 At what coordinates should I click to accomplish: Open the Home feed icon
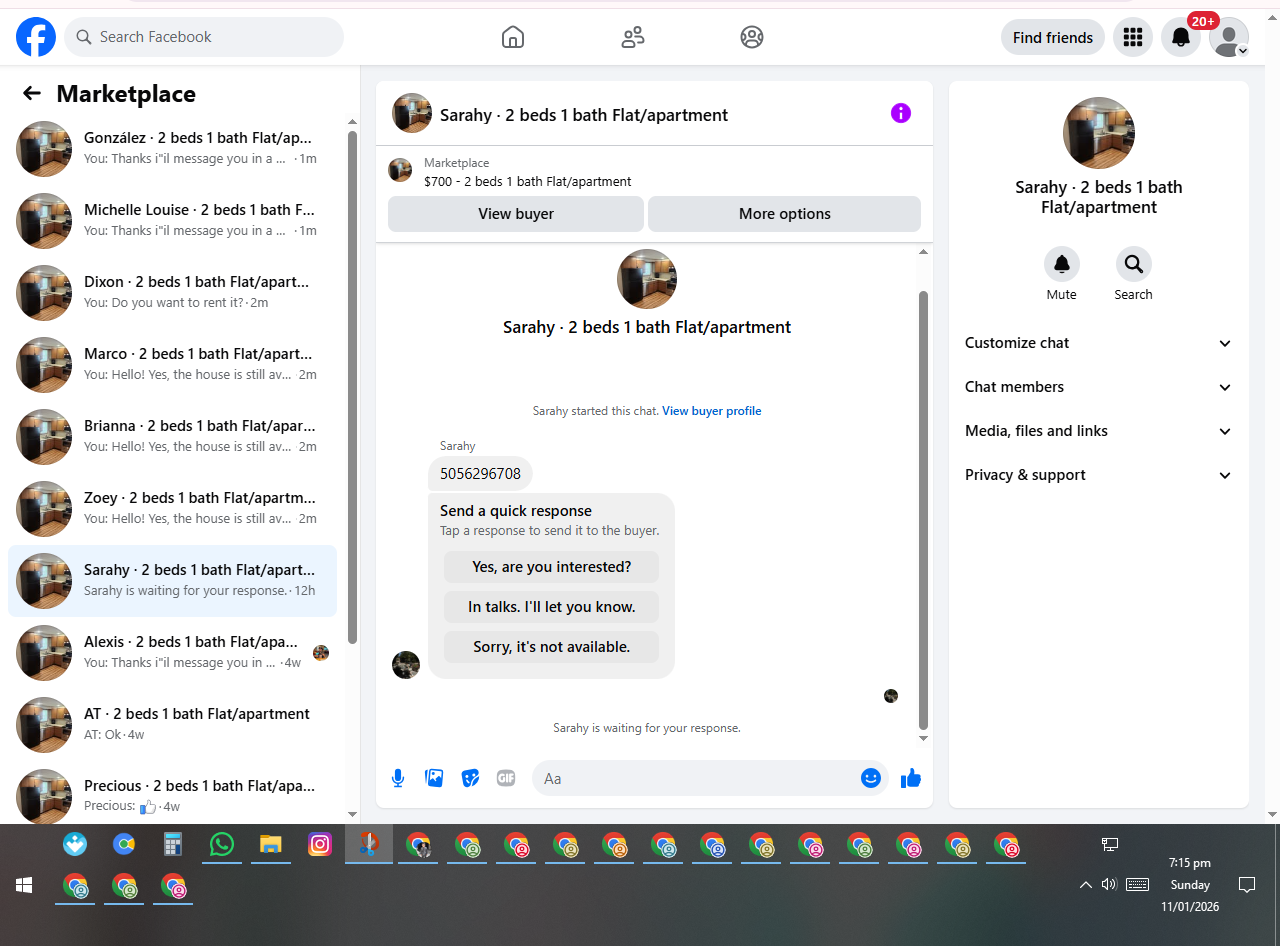tap(513, 37)
